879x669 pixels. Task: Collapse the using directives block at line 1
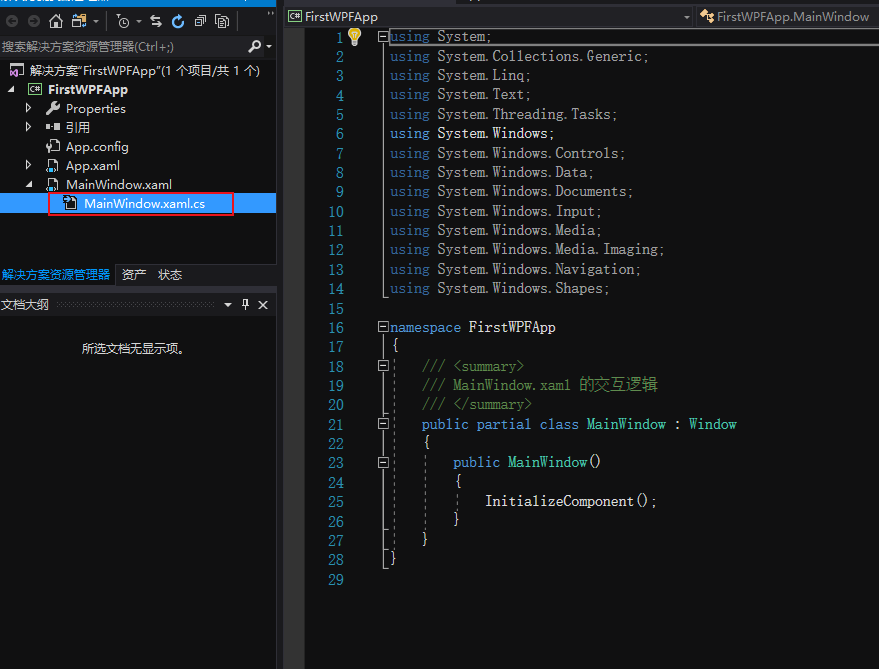[383, 37]
